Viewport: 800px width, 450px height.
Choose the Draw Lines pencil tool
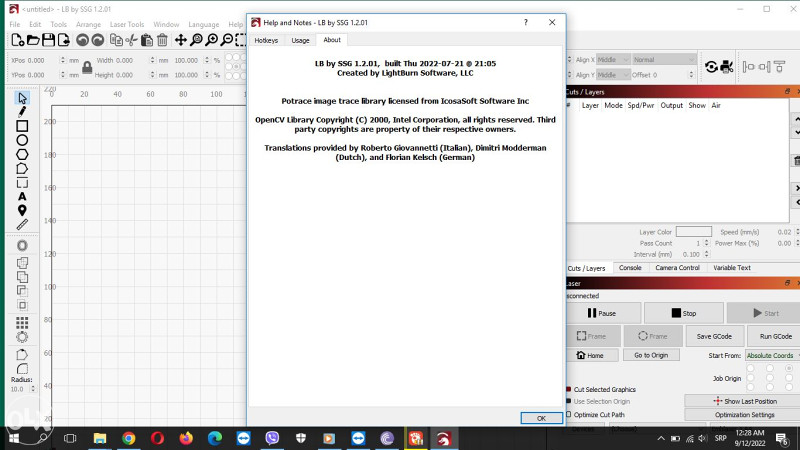[22, 112]
